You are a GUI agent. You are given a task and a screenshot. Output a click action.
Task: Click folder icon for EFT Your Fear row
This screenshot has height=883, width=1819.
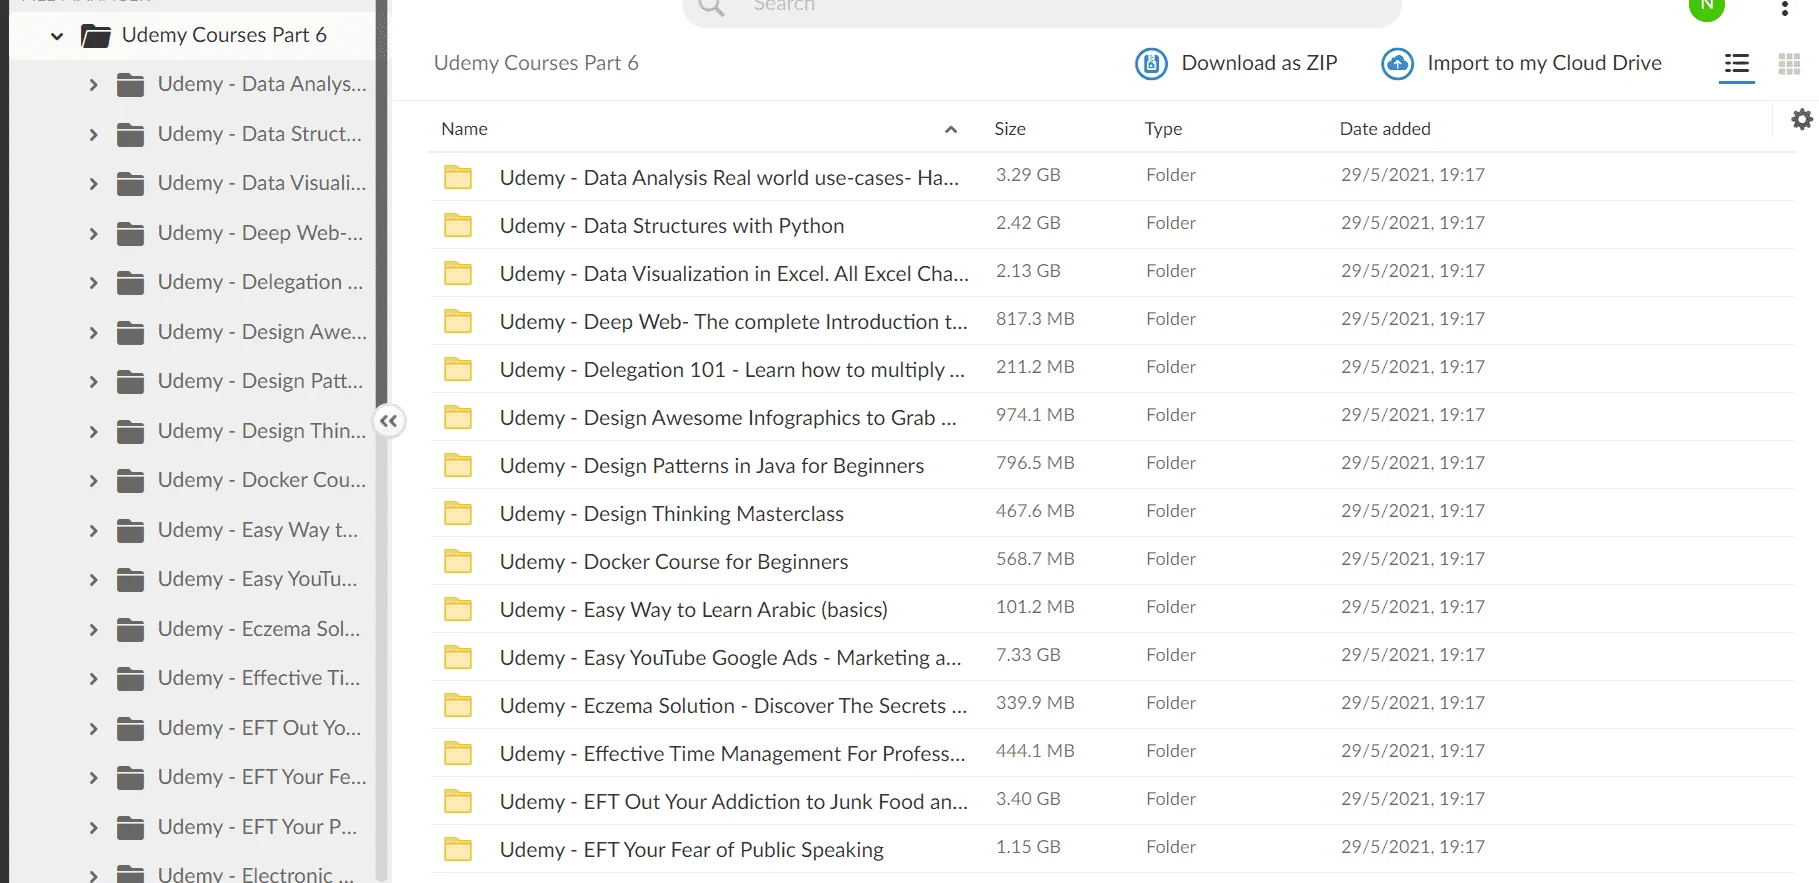pyautogui.click(x=458, y=849)
